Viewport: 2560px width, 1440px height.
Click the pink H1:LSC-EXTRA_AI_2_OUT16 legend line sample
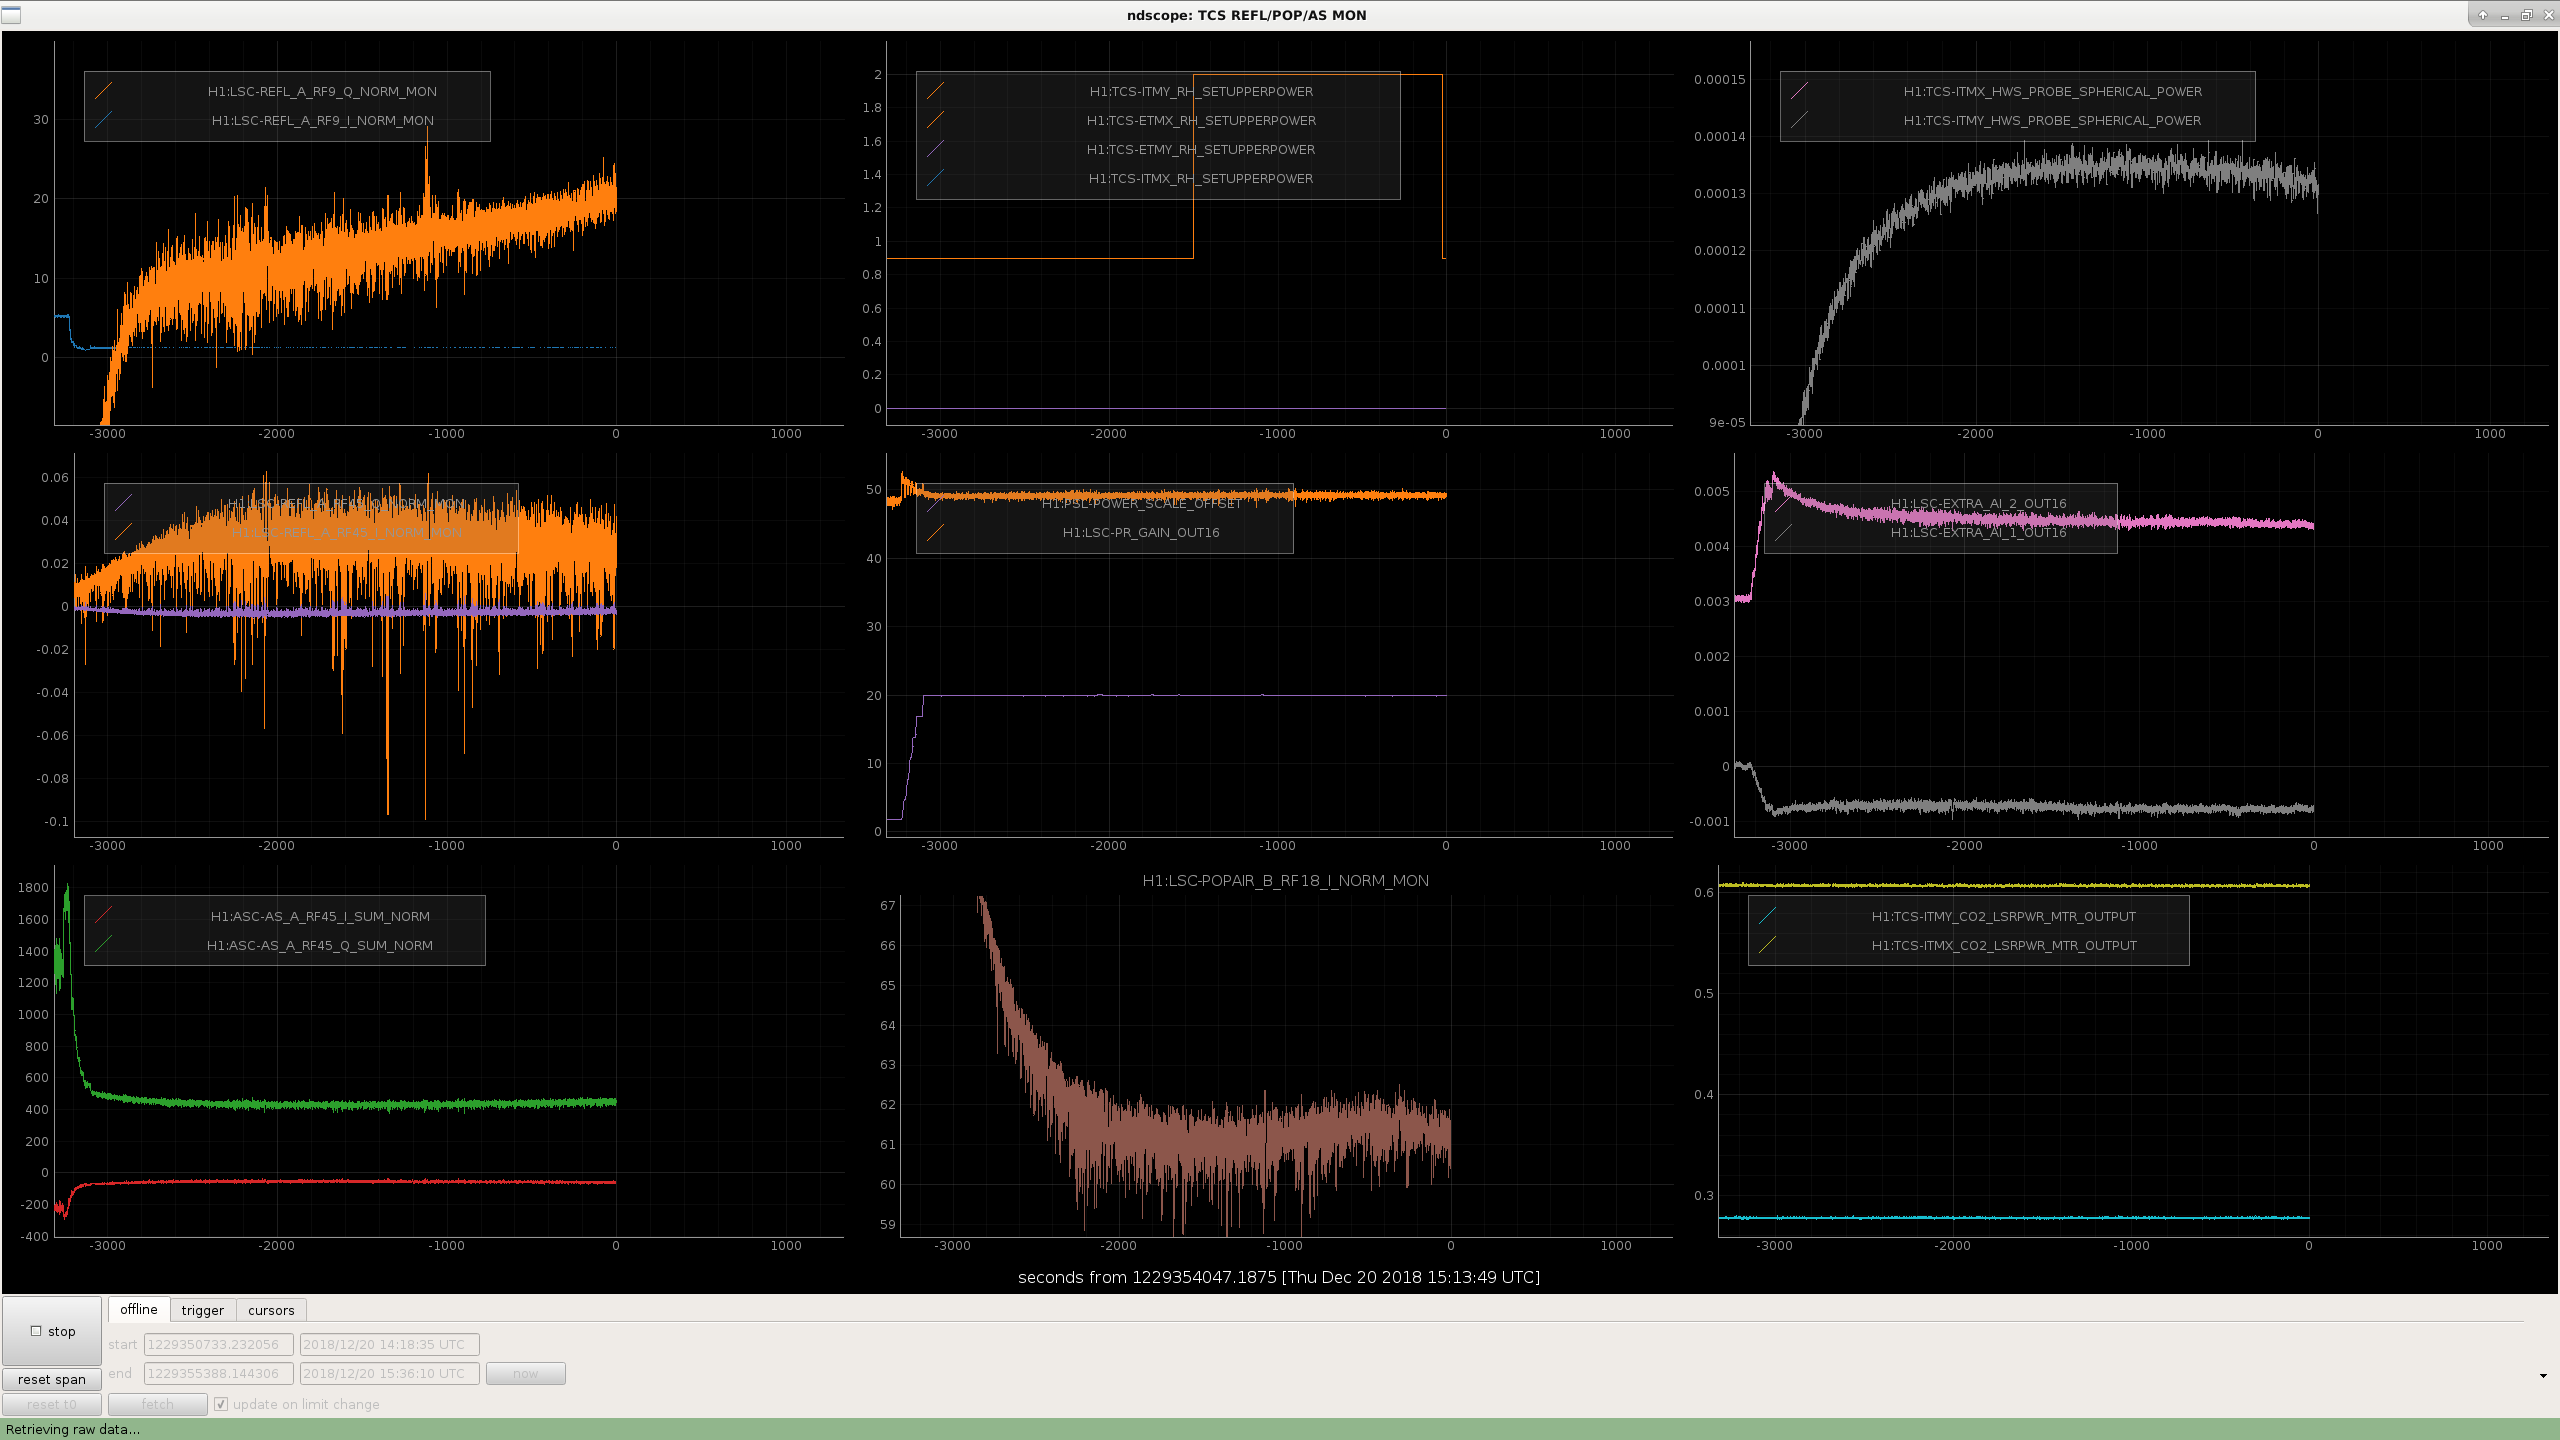(1783, 504)
